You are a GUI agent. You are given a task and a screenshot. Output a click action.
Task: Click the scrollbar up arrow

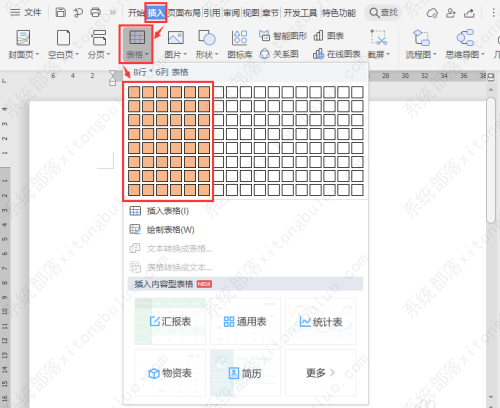pos(491,90)
